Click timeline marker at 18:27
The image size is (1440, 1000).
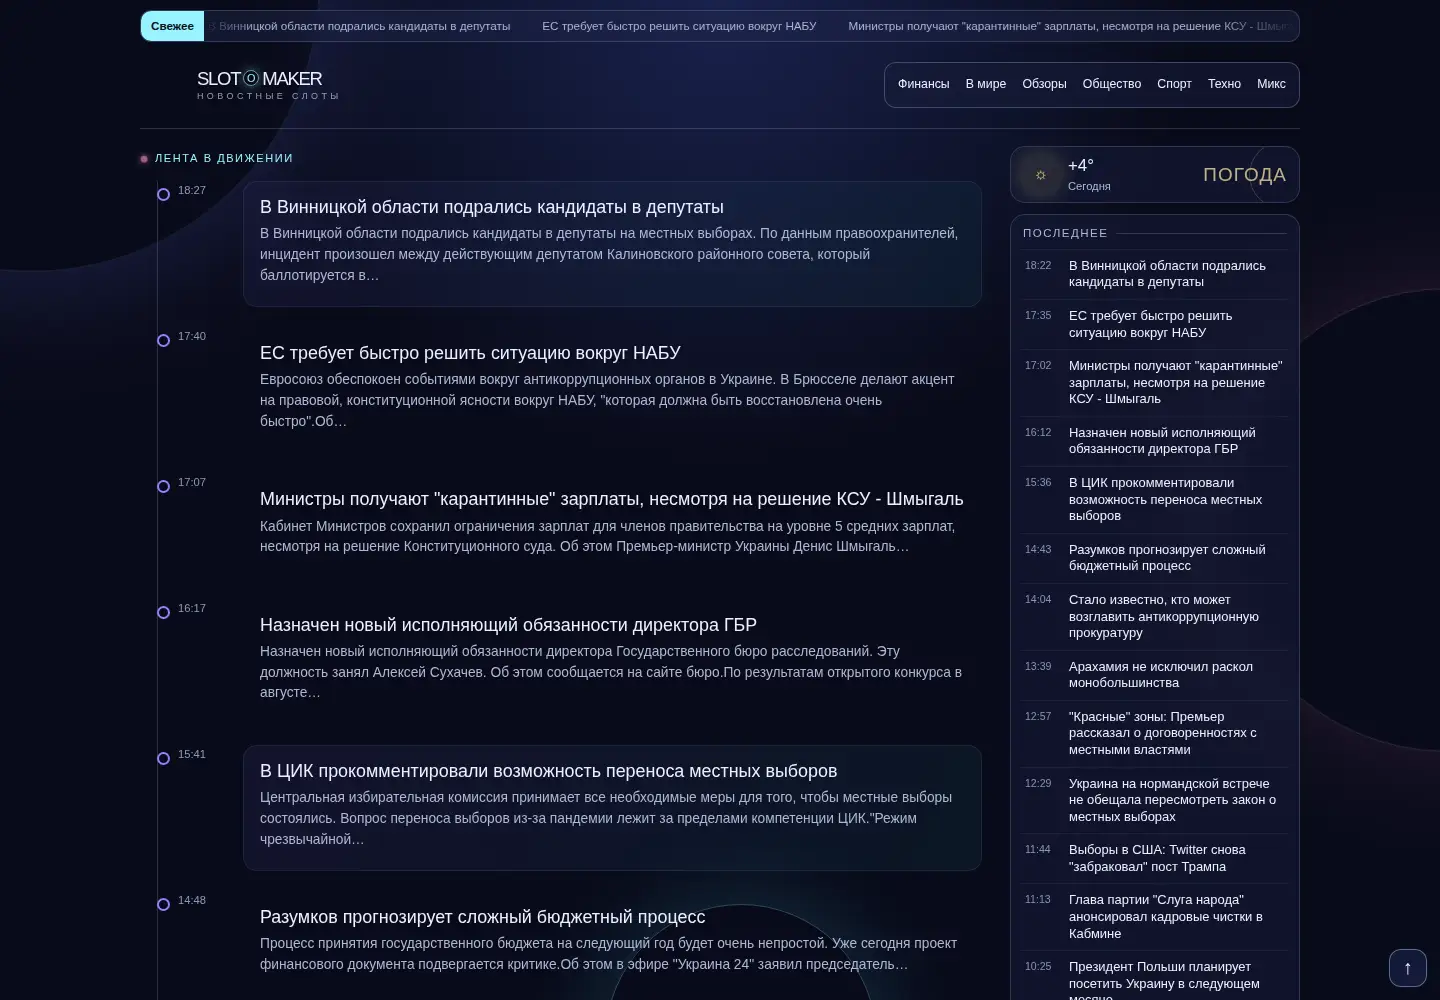[x=163, y=194]
